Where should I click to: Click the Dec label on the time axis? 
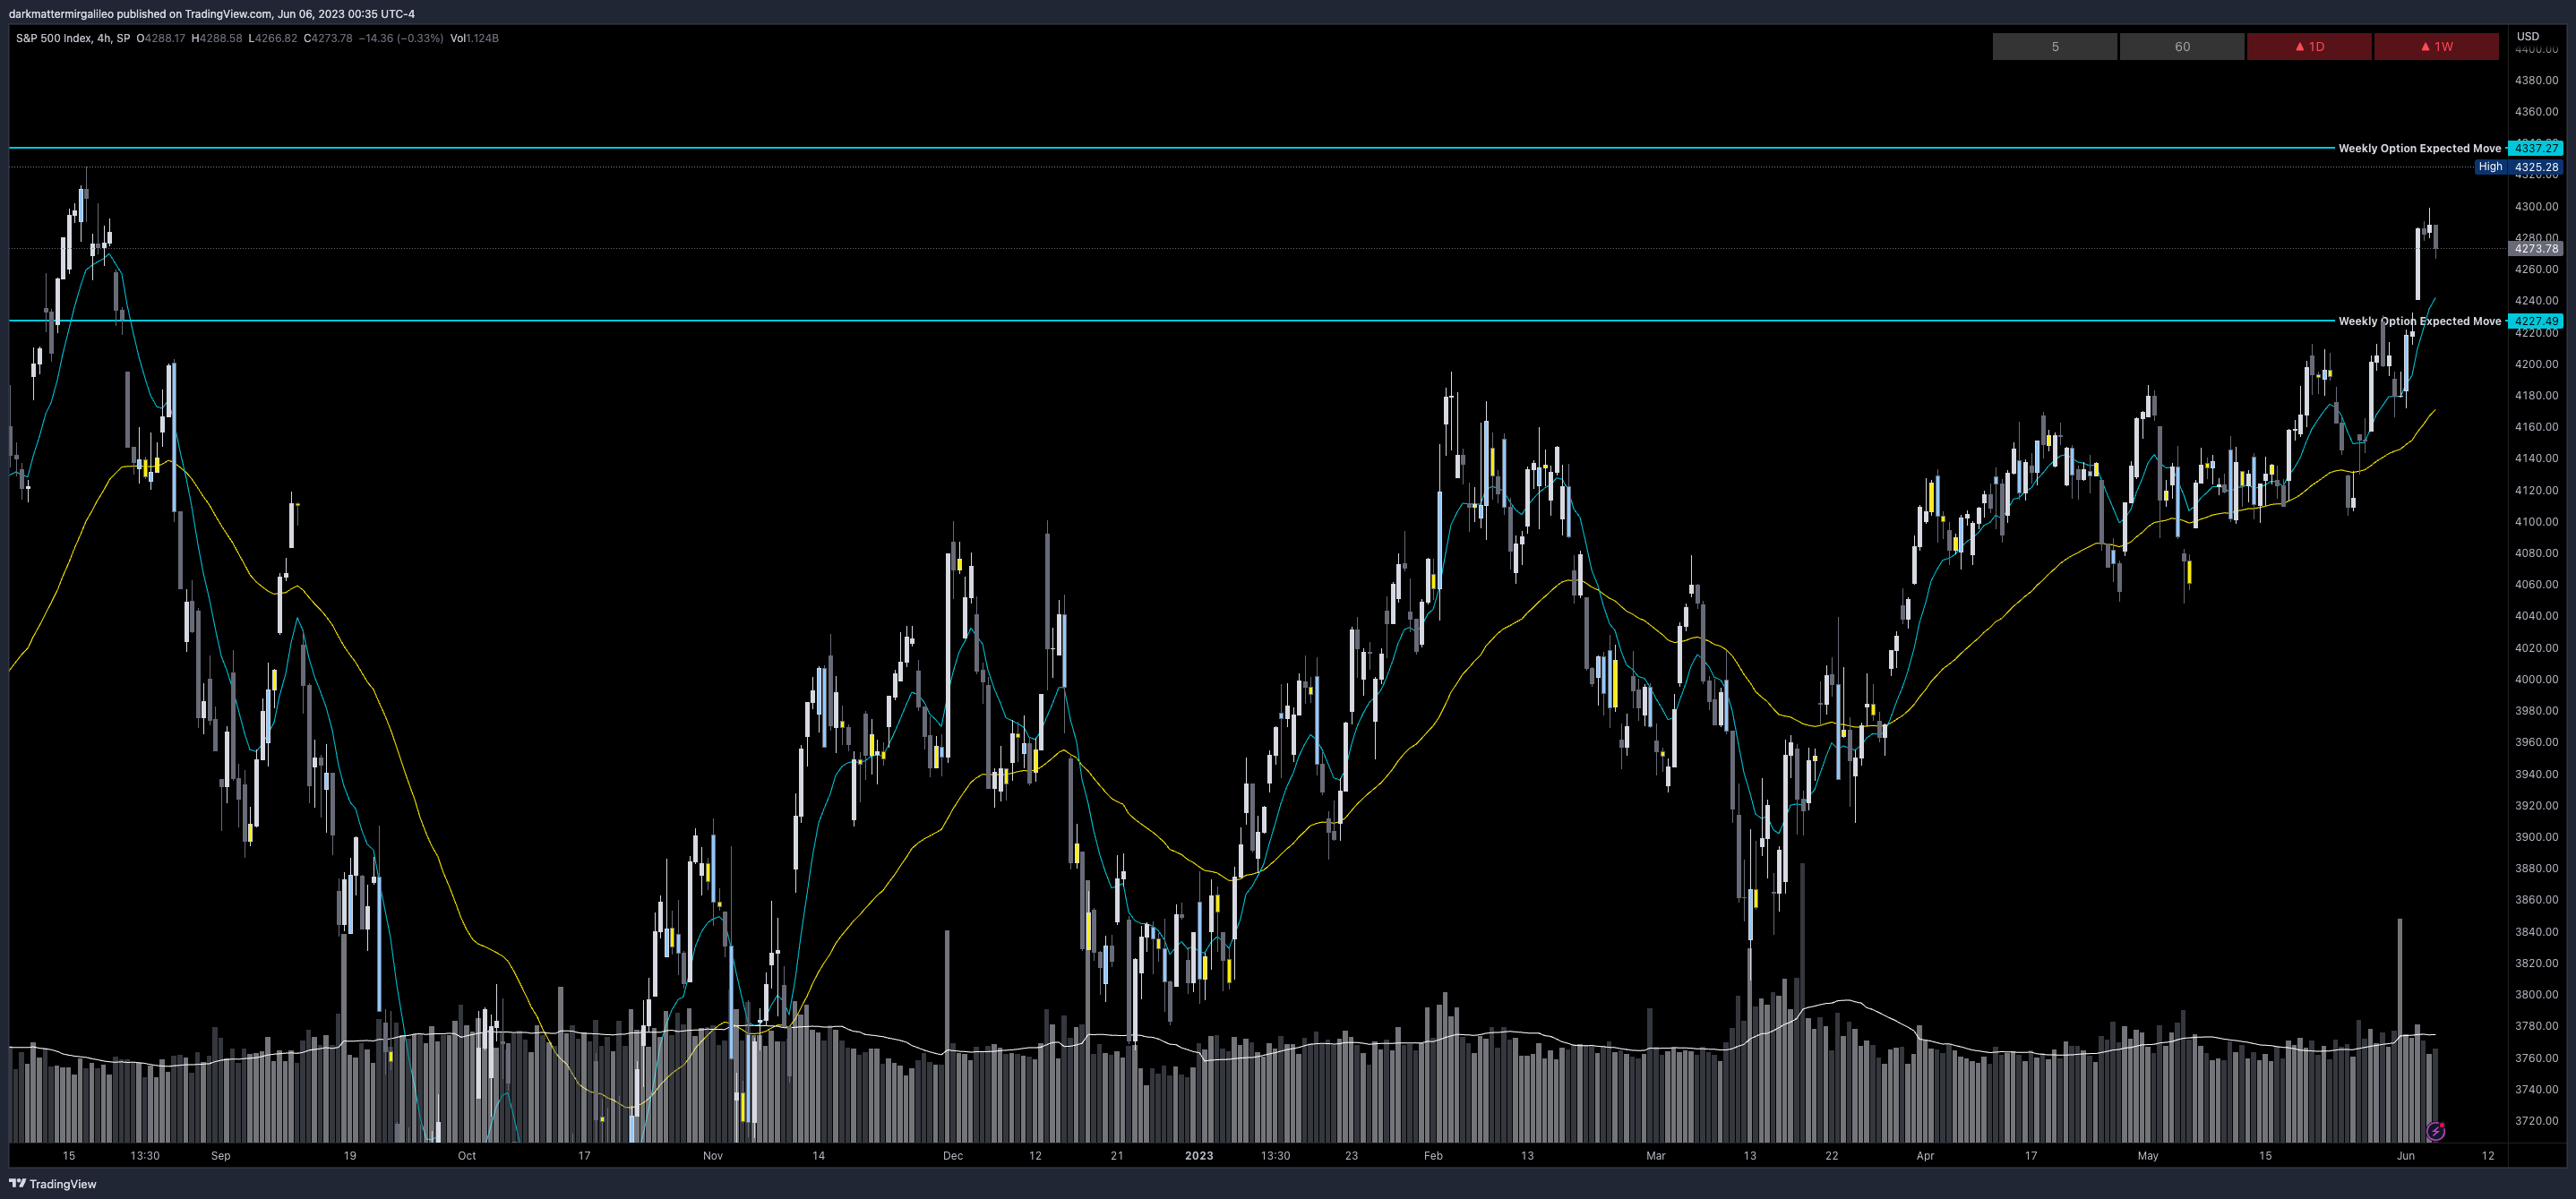pyautogui.click(x=953, y=1155)
